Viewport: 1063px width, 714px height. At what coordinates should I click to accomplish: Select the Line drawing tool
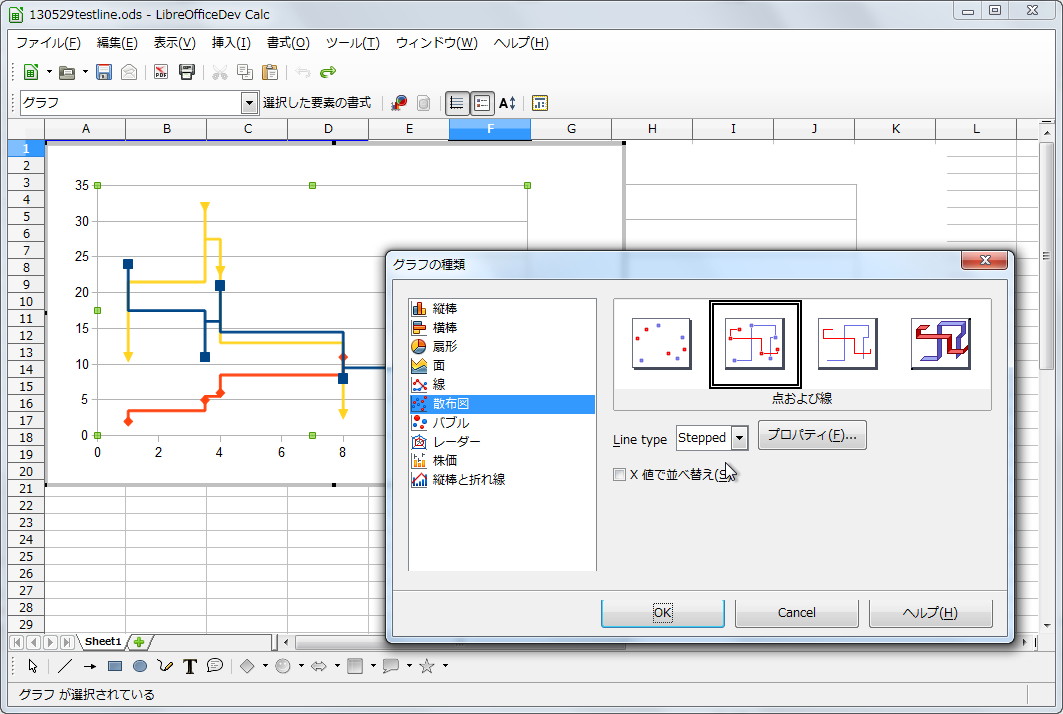(x=64, y=666)
